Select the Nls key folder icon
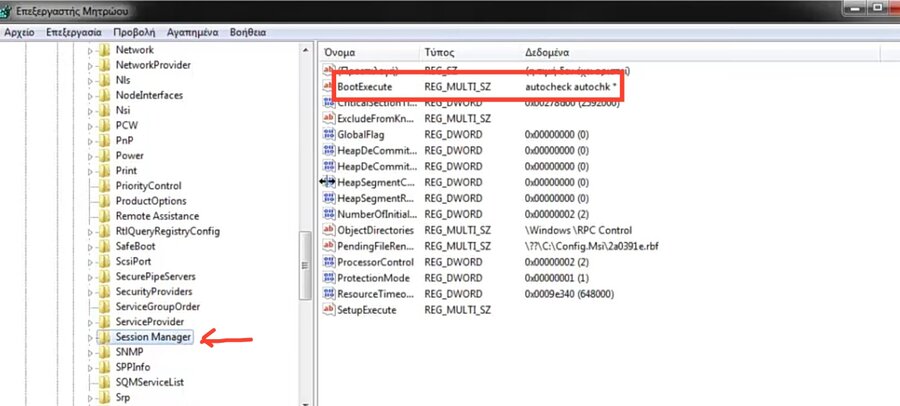This screenshot has height=406, width=900. point(104,80)
